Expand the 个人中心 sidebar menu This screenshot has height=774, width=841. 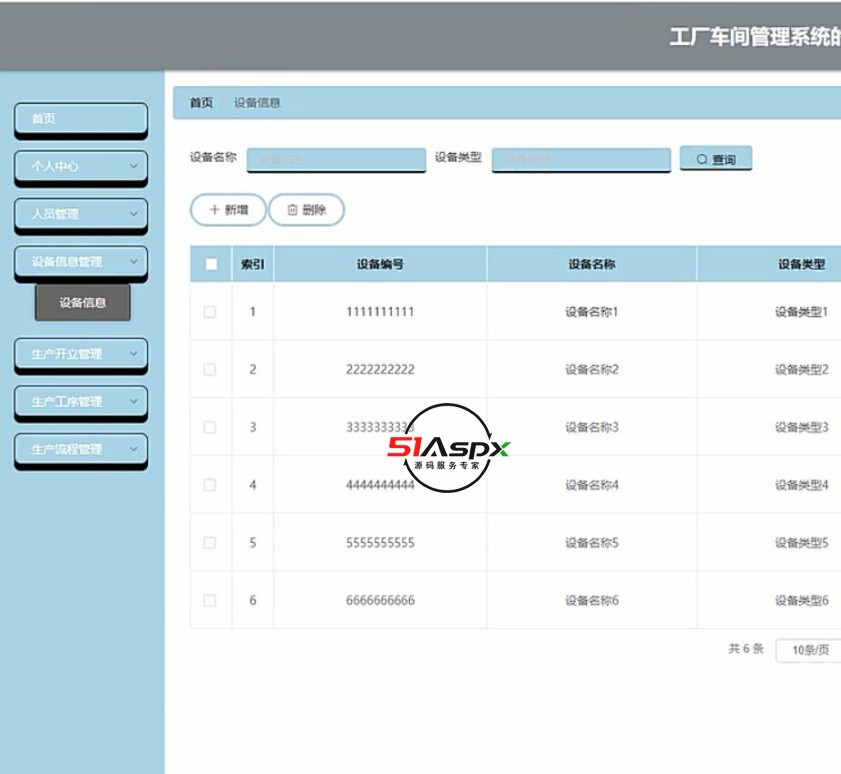point(80,167)
